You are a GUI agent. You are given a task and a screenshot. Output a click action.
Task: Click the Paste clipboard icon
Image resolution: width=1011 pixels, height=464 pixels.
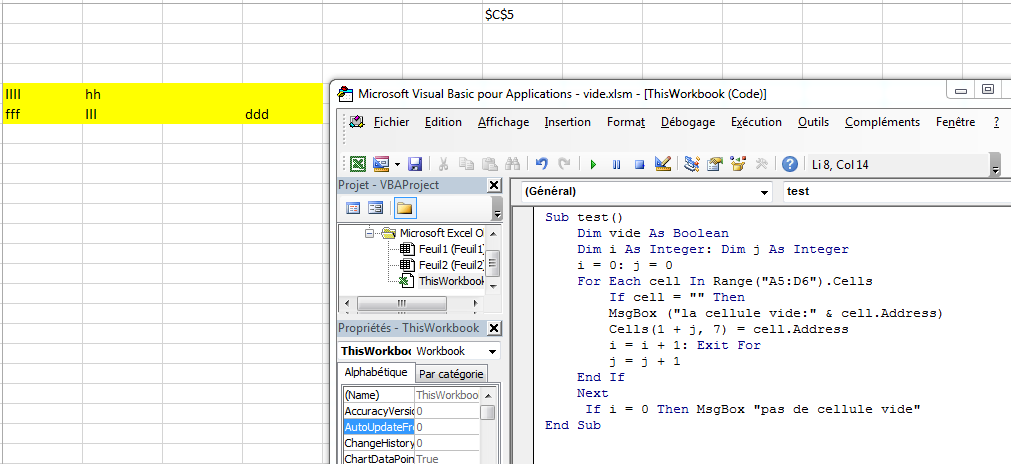click(x=490, y=164)
